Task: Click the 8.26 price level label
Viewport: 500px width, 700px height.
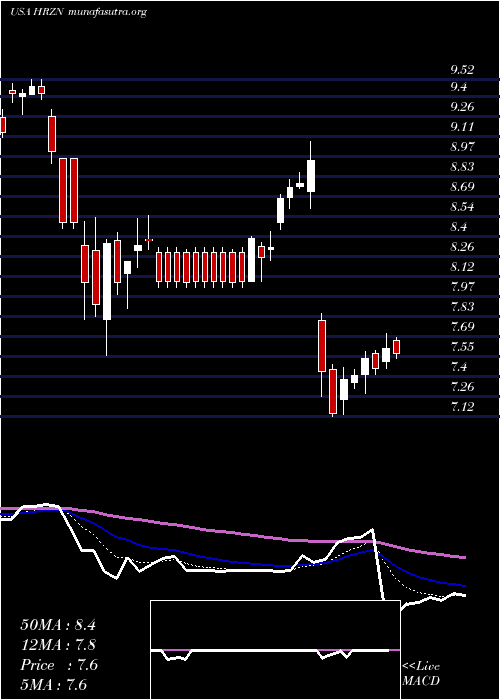Action: [x=462, y=247]
